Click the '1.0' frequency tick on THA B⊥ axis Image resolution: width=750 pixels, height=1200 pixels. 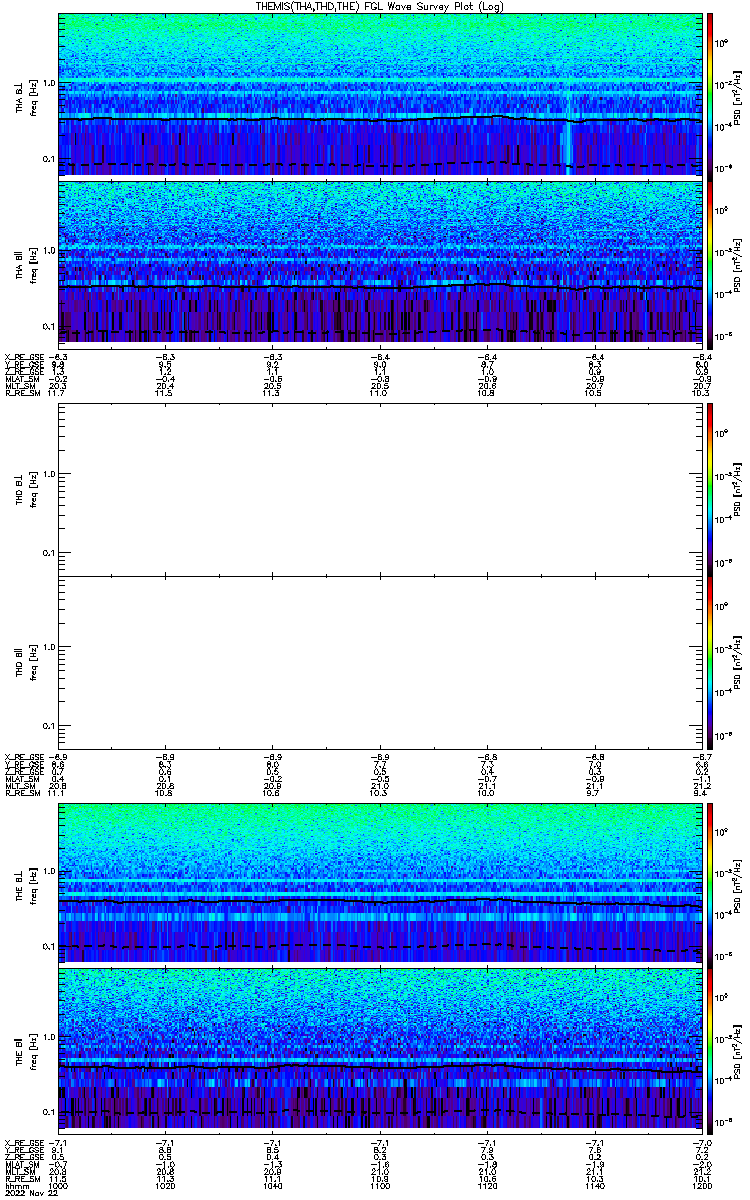point(48,82)
